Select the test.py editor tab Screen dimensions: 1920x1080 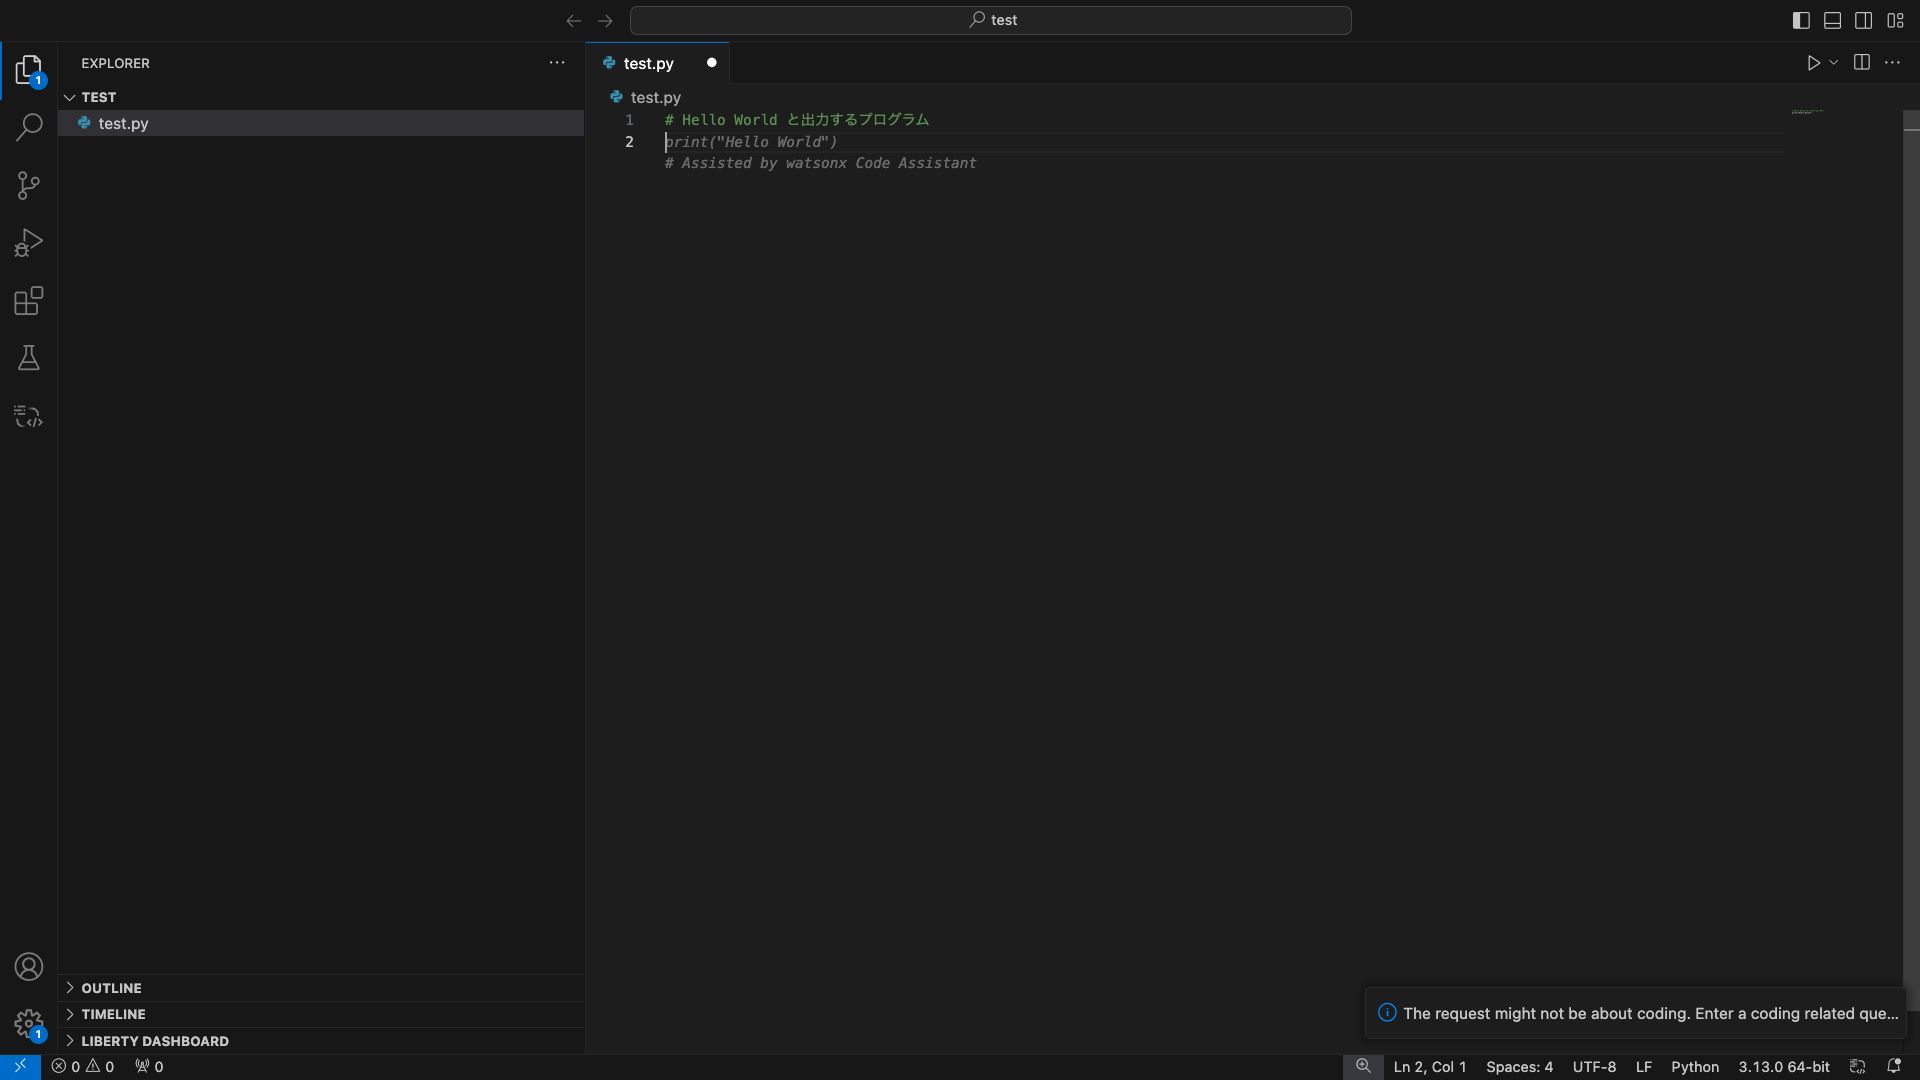pos(648,63)
